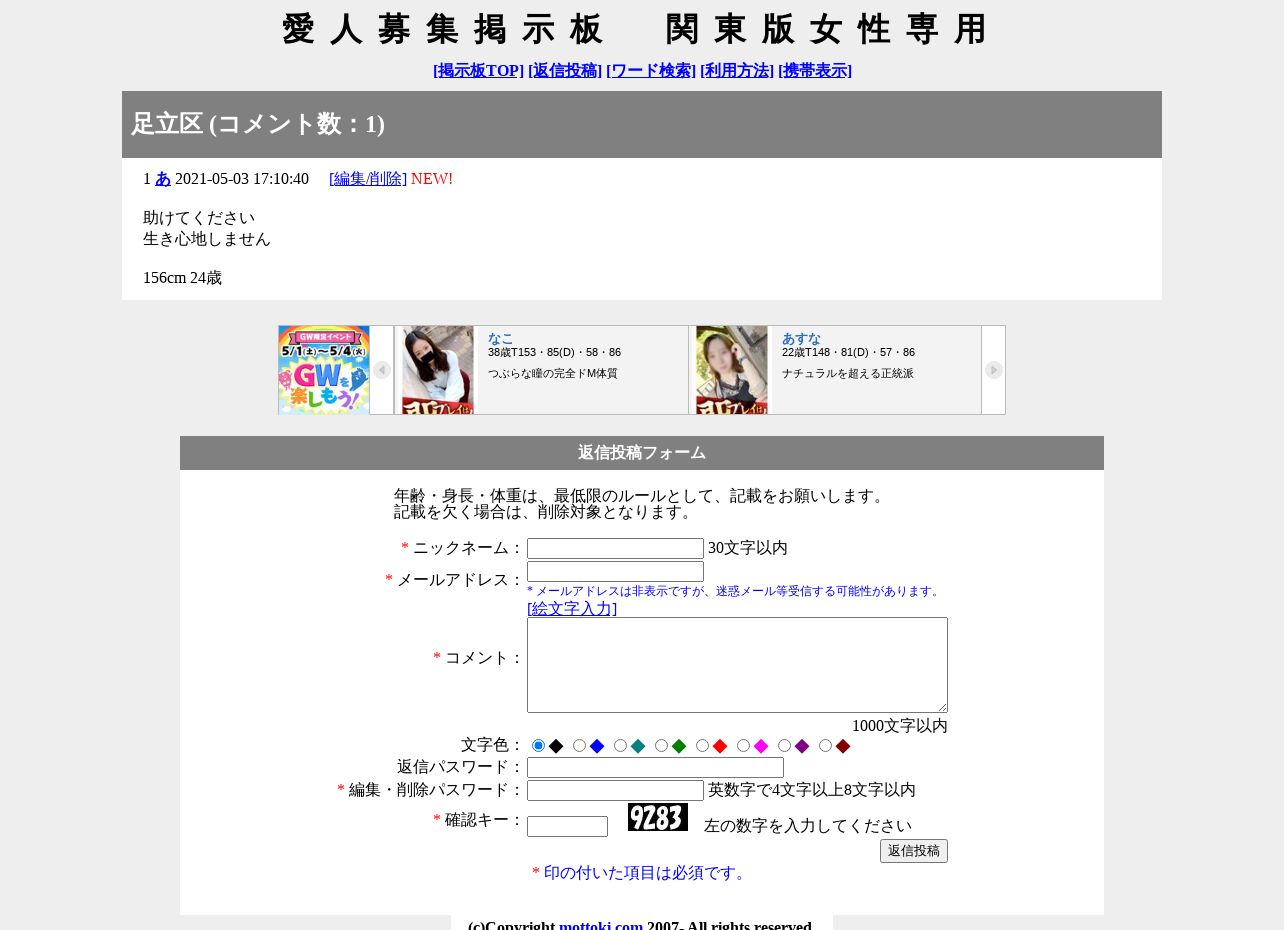Select dark red text color radio

coord(826,746)
